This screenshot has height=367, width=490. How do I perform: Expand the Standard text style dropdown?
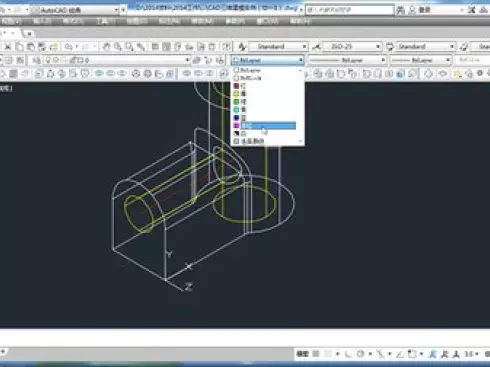point(279,46)
